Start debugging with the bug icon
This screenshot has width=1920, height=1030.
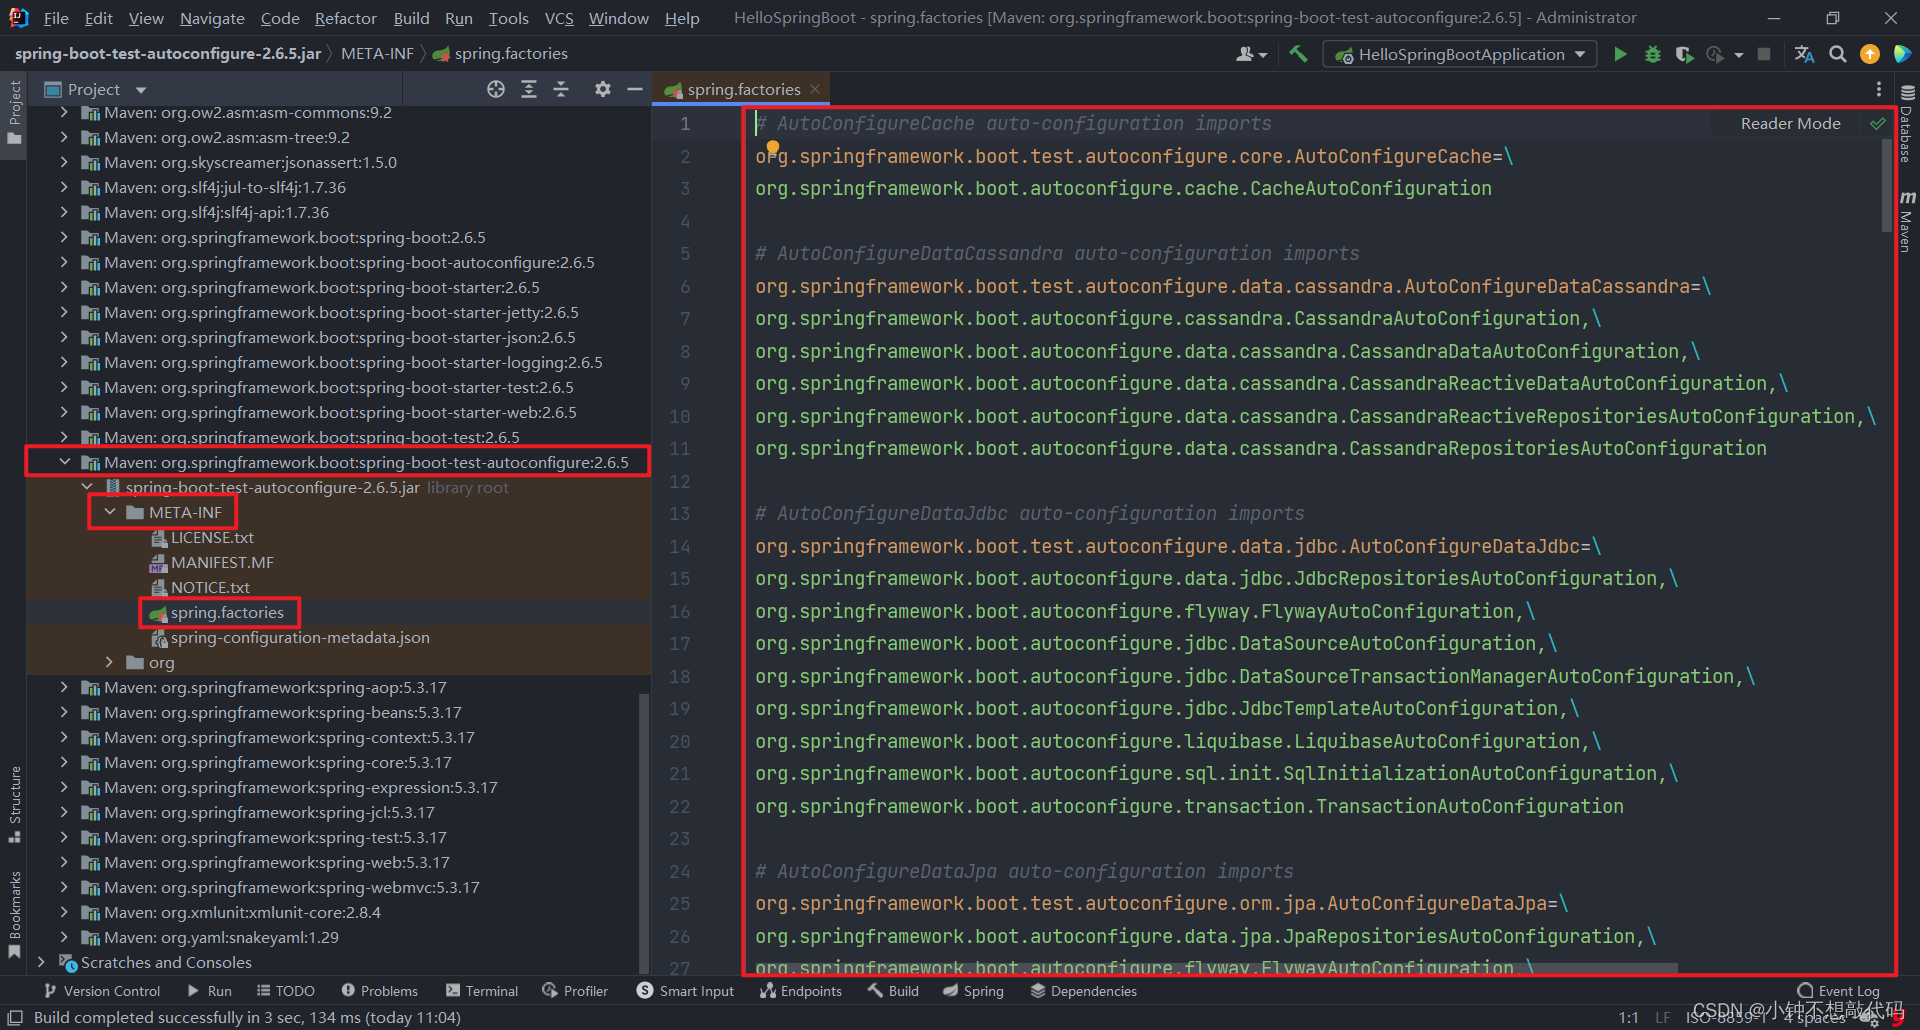1652,54
